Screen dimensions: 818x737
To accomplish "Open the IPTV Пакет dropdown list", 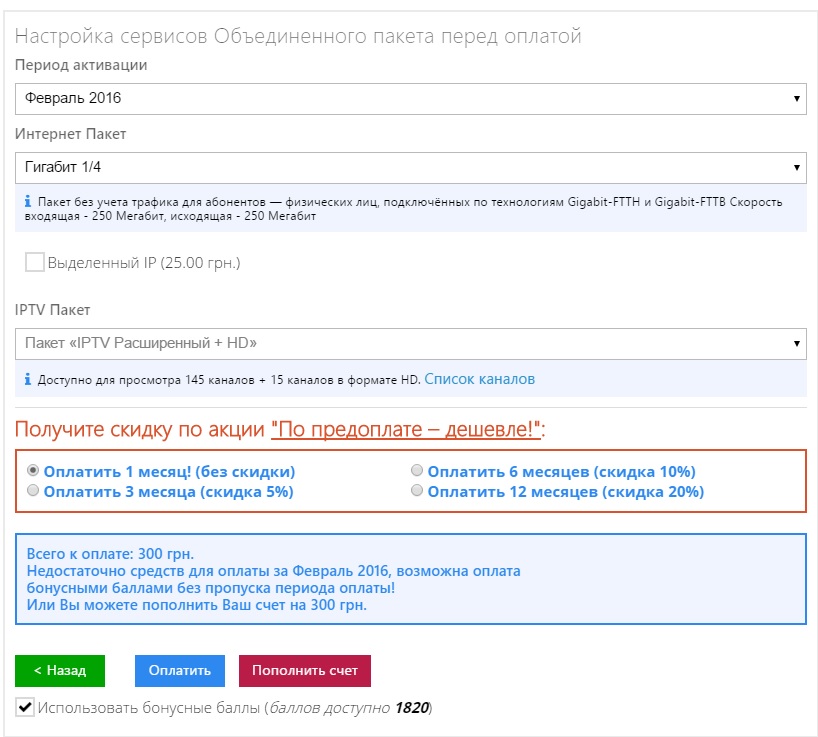I will 410,343.
